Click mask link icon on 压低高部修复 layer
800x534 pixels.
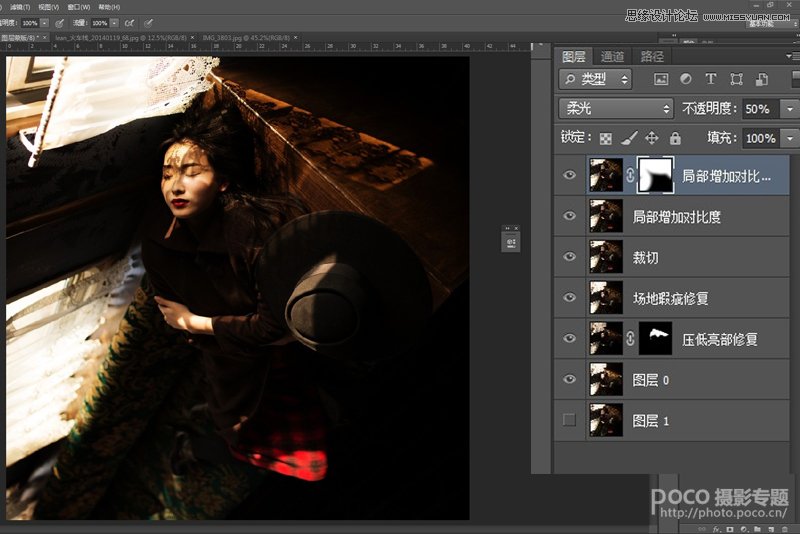(630, 338)
